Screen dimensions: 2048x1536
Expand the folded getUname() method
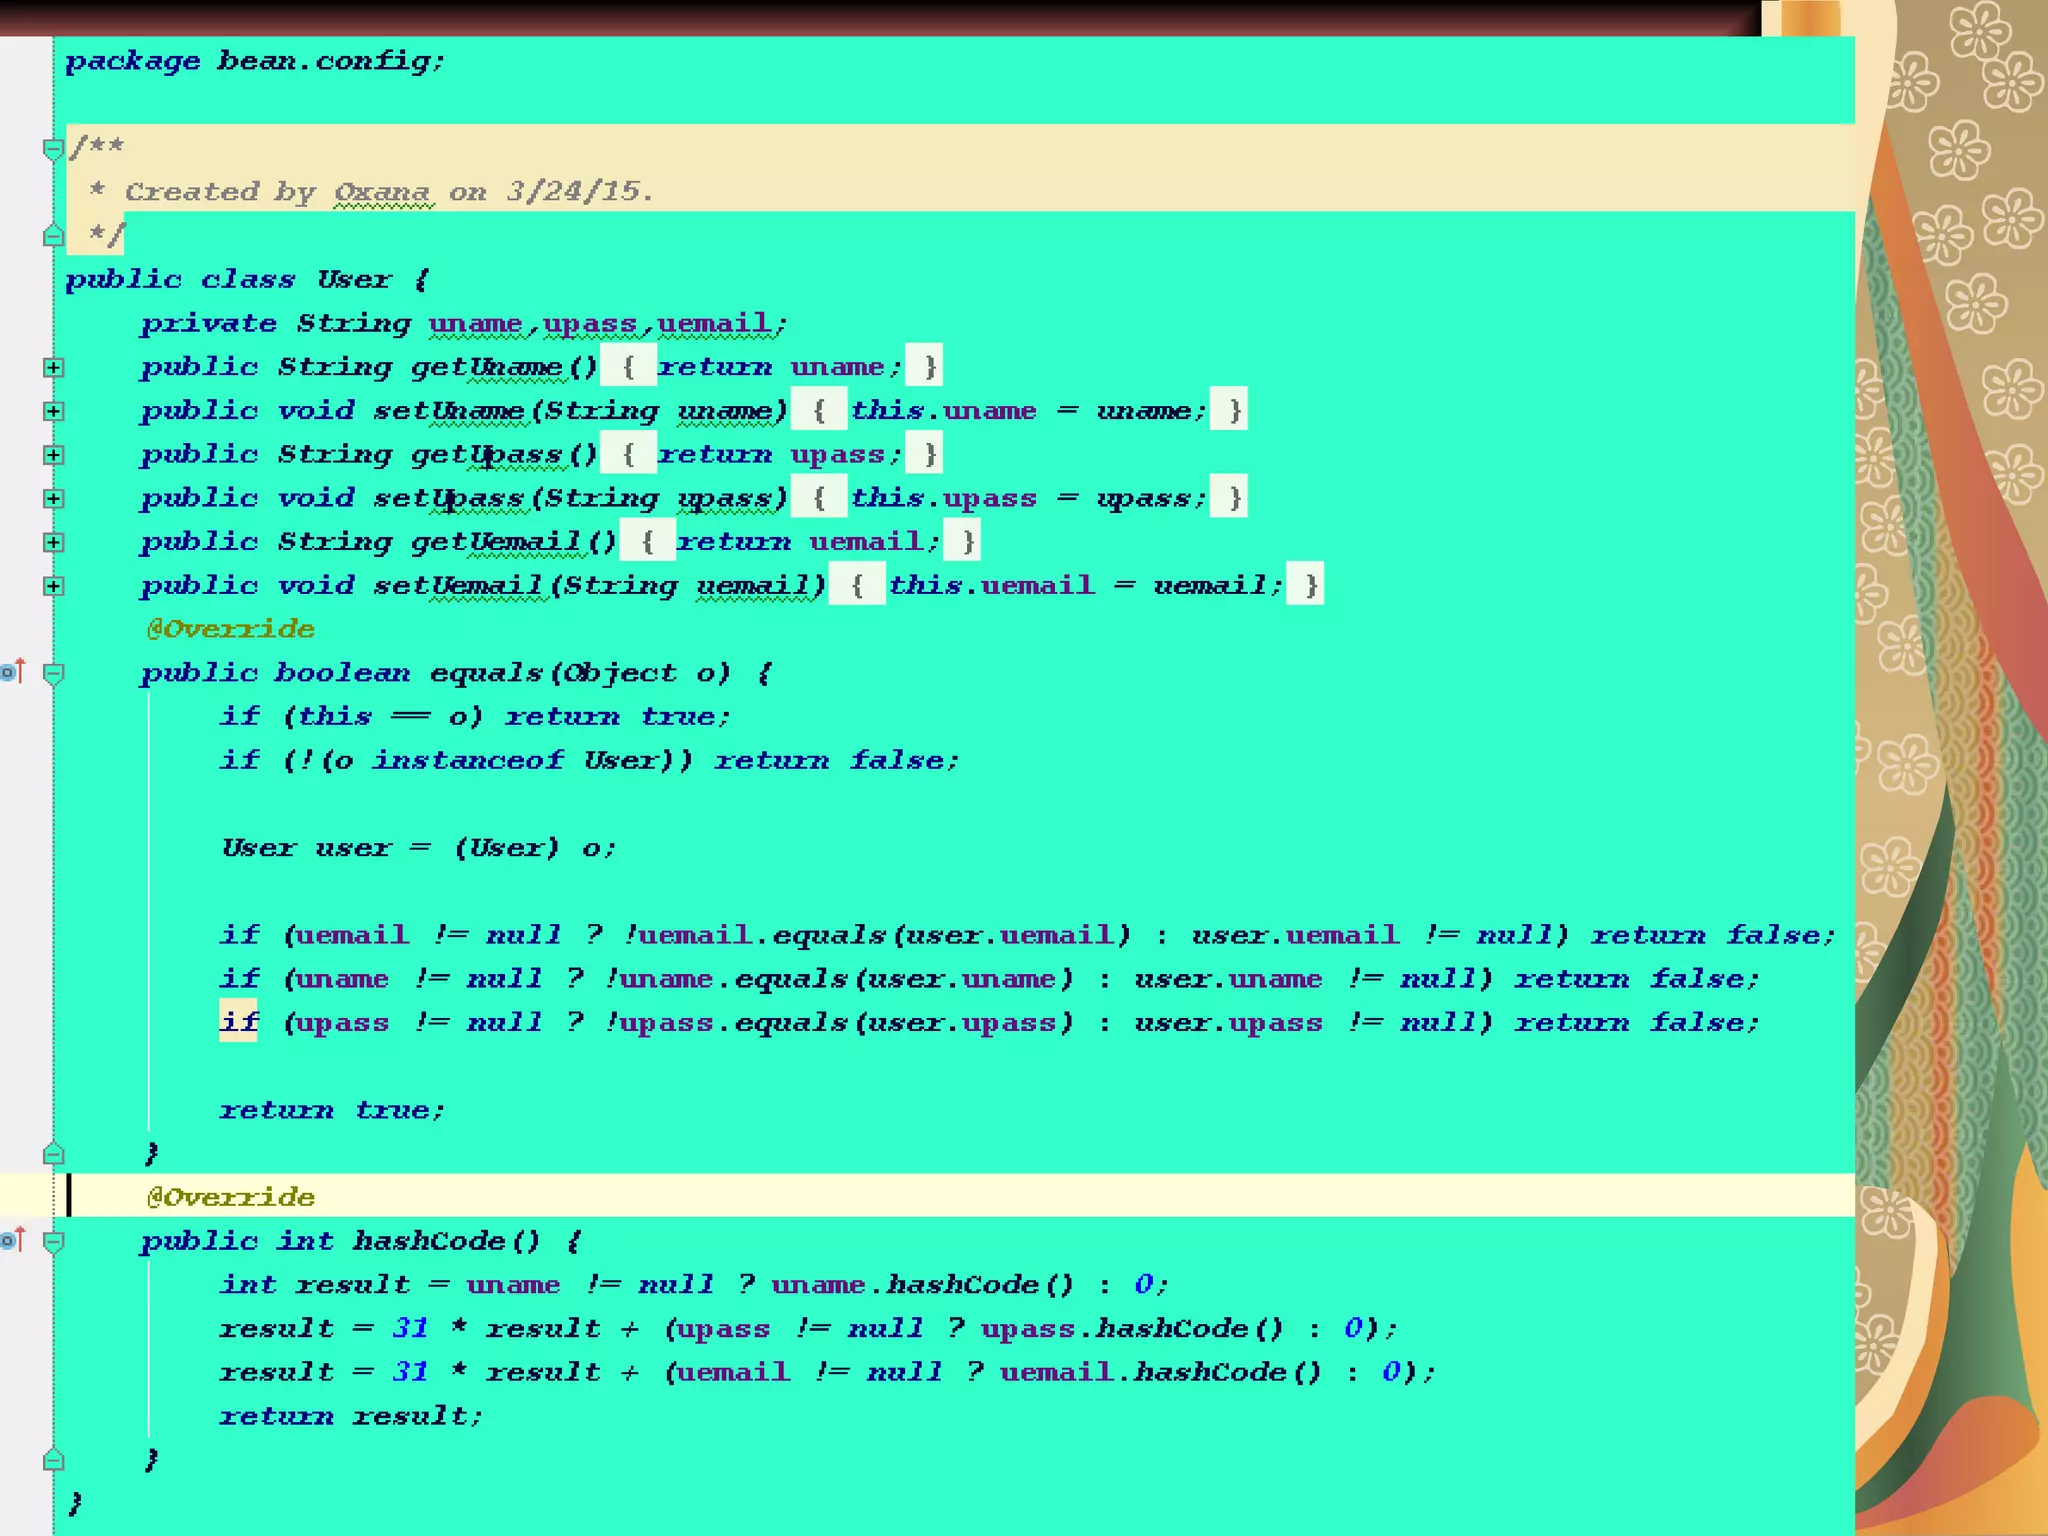tap(54, 368)
